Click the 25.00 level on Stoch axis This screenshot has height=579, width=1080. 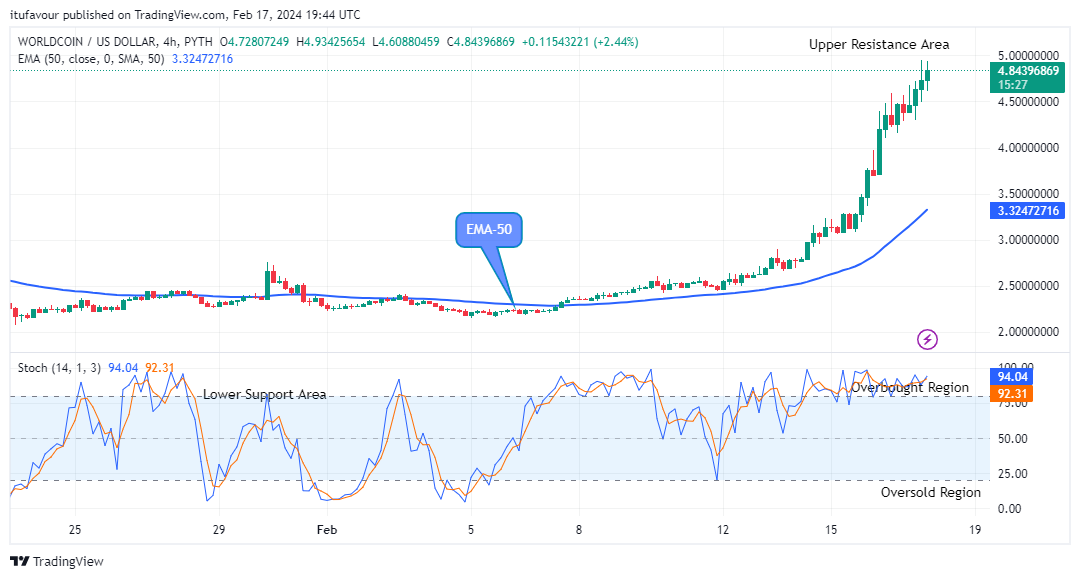tap(1012, 474)
